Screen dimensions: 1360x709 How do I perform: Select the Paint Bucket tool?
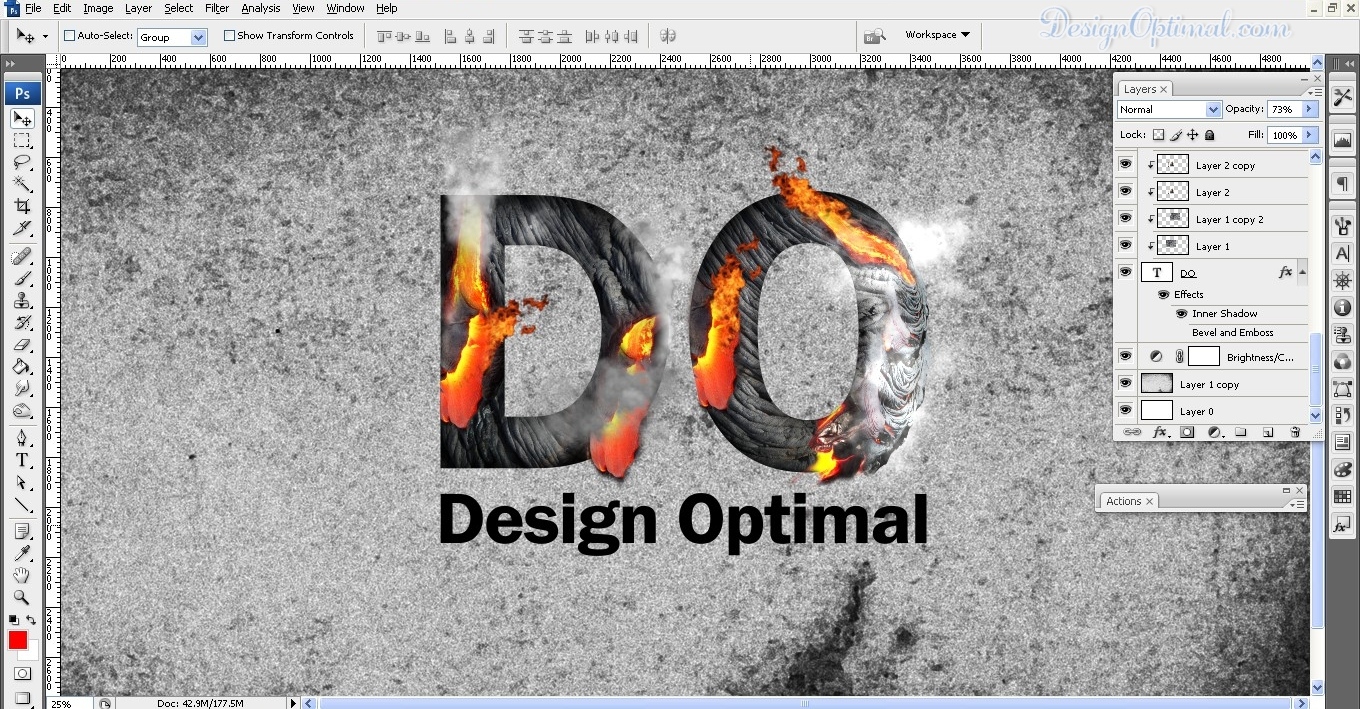point(22,366)
